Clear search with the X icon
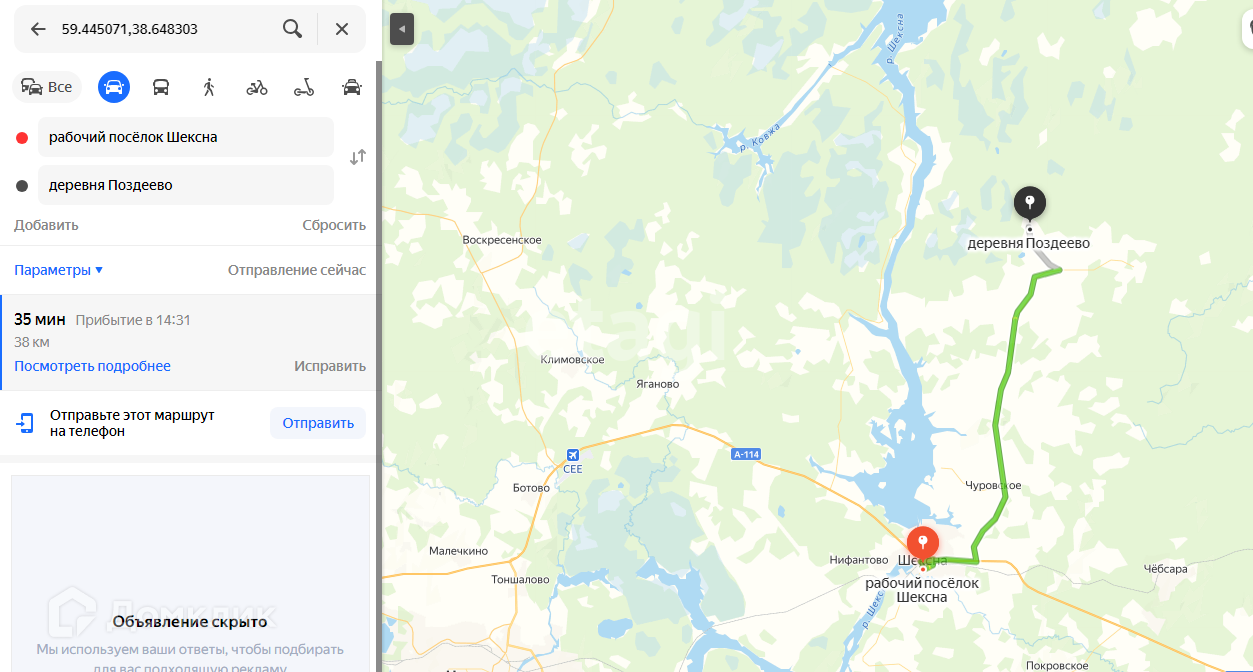The image size is (1253, 672). pos(342,29)
